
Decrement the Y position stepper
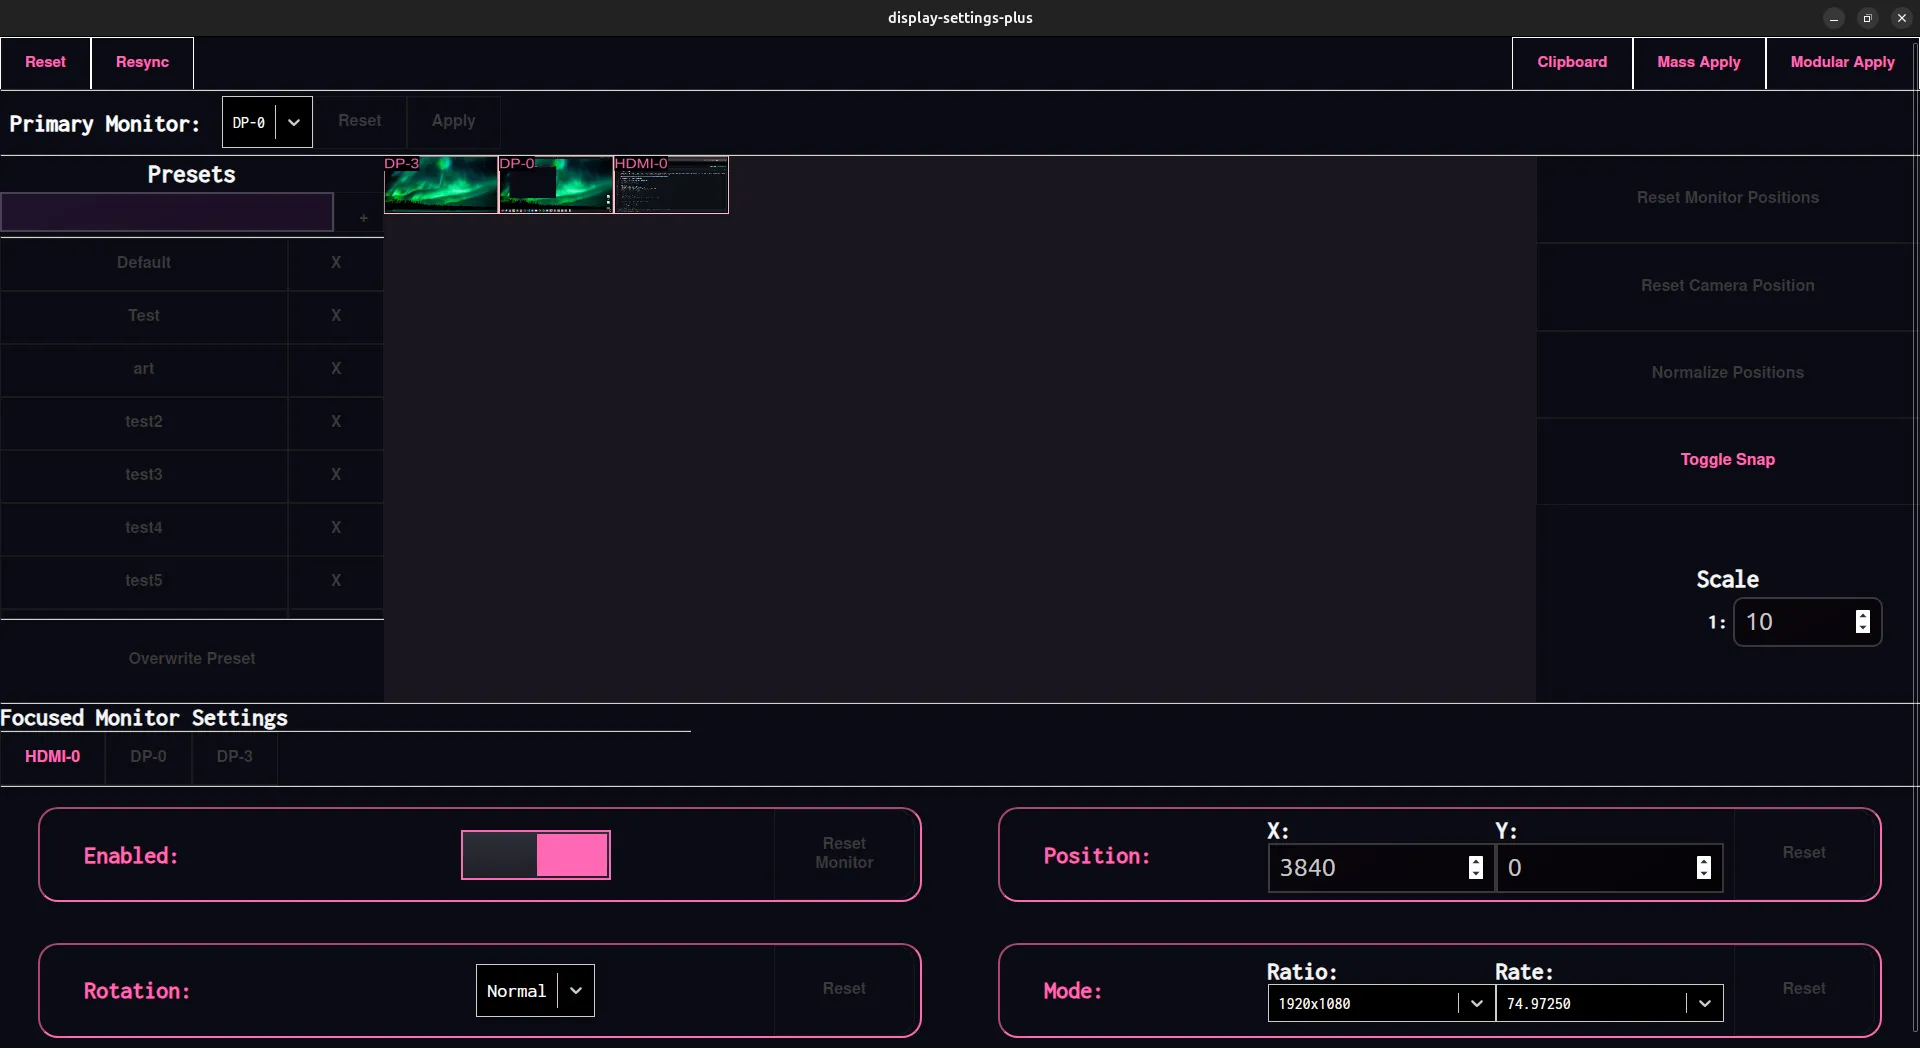[x=1704, y=875]
